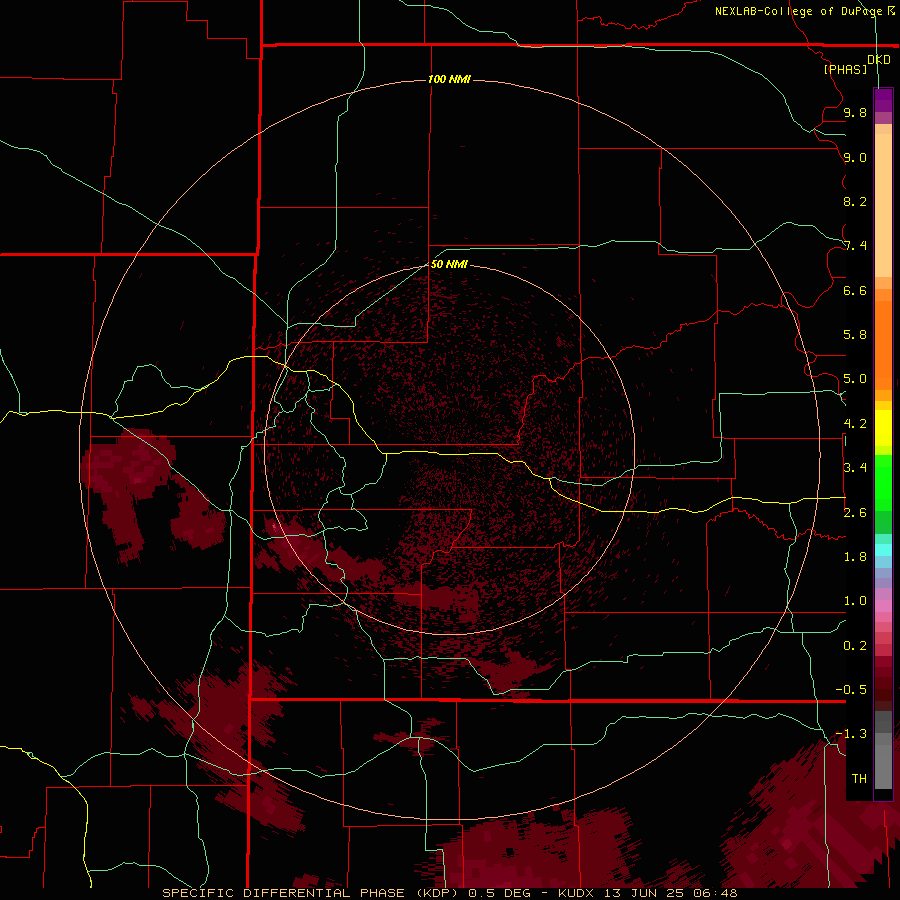Click the [PHAS] label above the legend
Viewport: 900px width, 900px height.
click(x=845, y=69)
